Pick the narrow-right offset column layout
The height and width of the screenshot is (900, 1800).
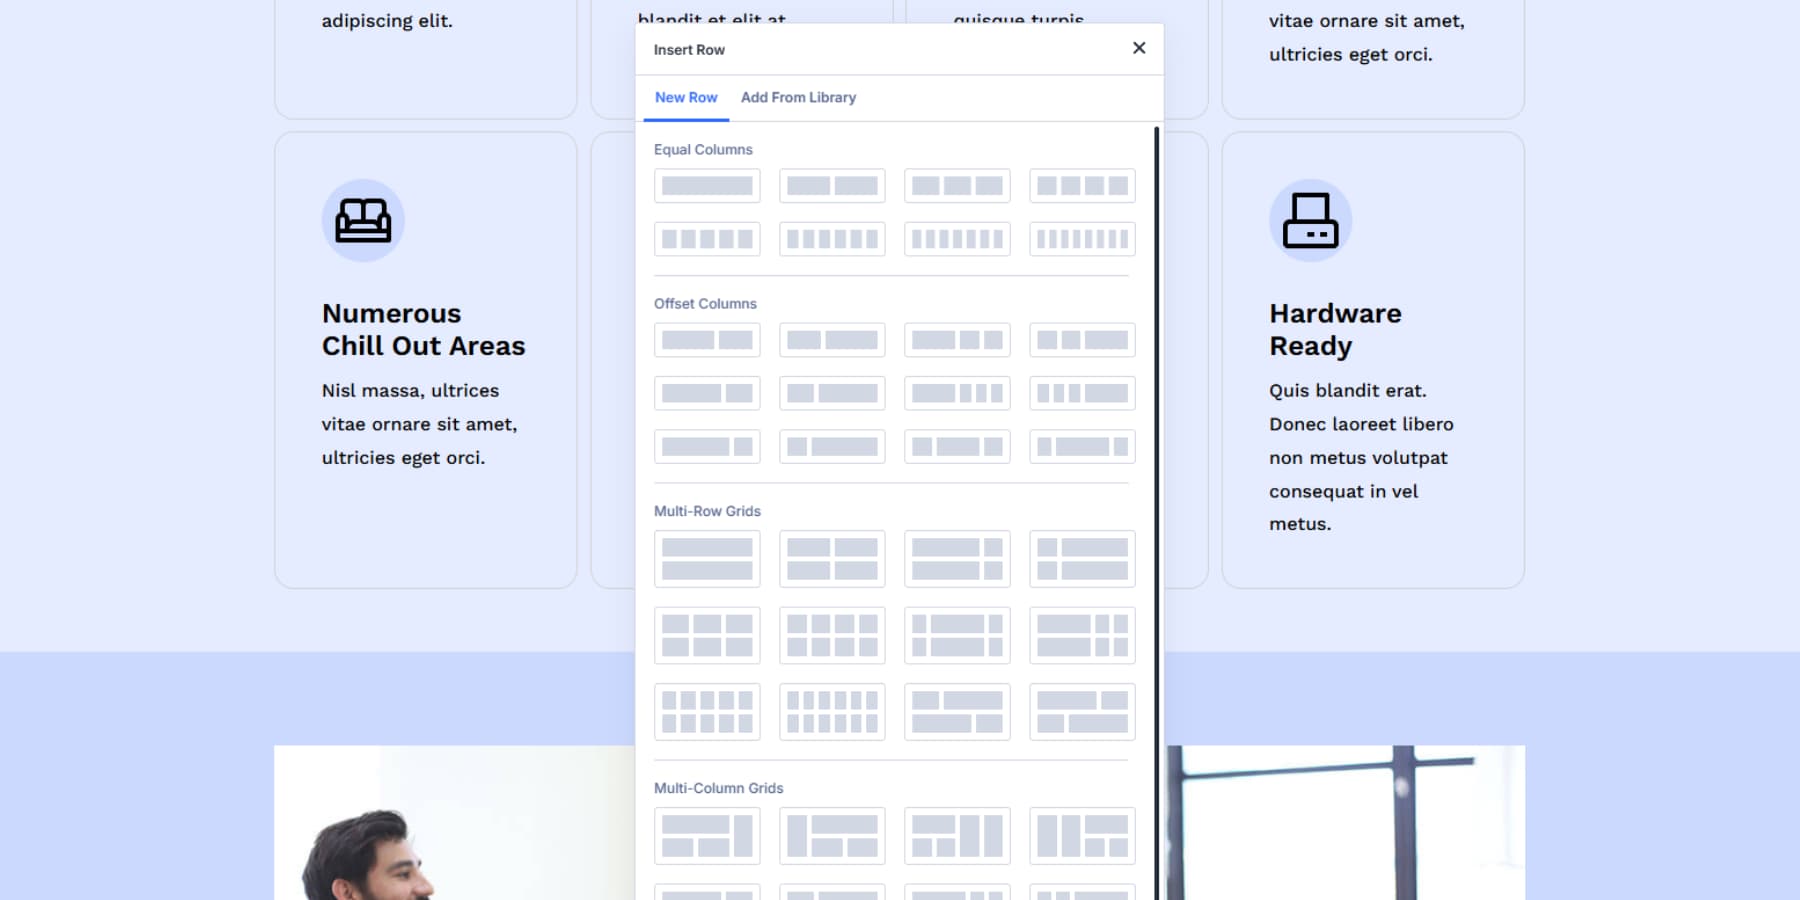(707, 446)
